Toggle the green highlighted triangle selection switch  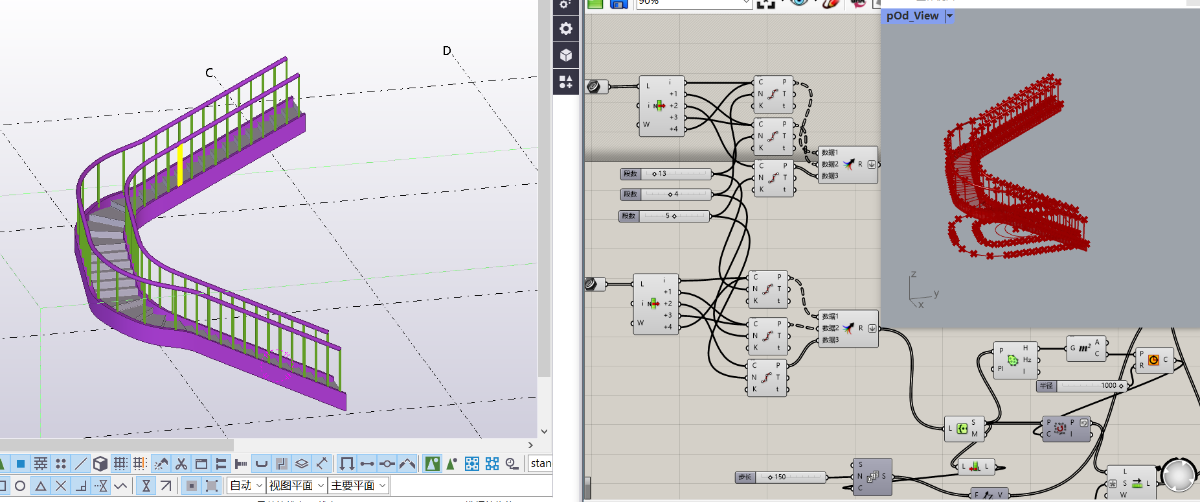(432, 464)
